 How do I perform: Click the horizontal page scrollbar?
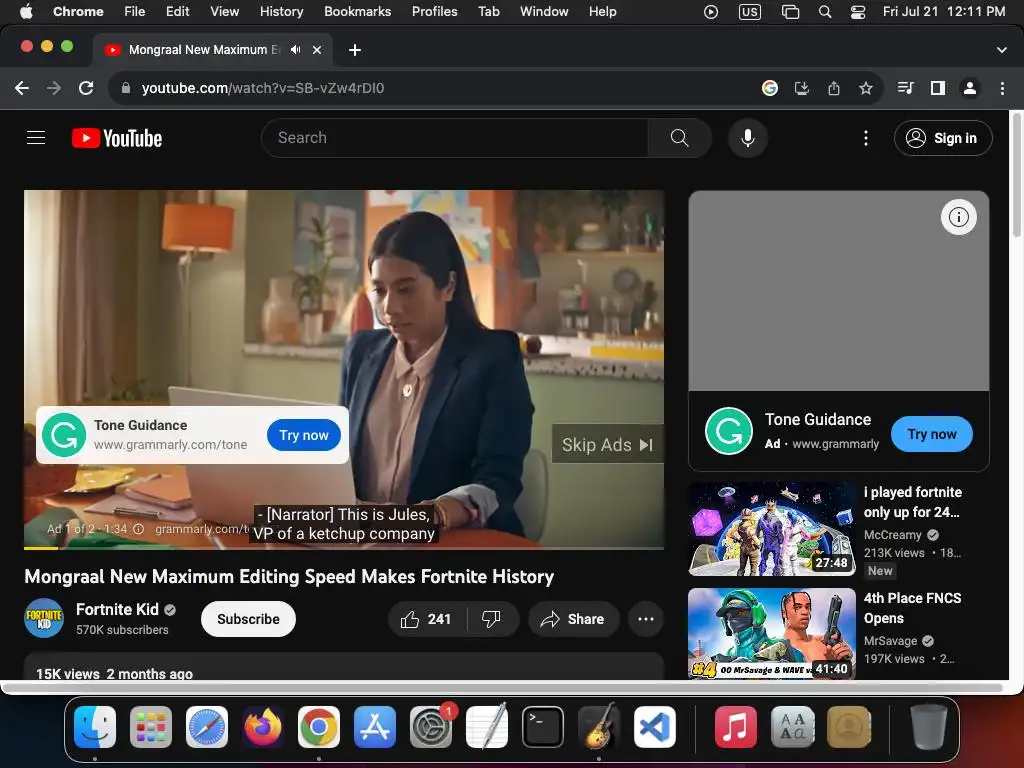[x=503, y=688]
